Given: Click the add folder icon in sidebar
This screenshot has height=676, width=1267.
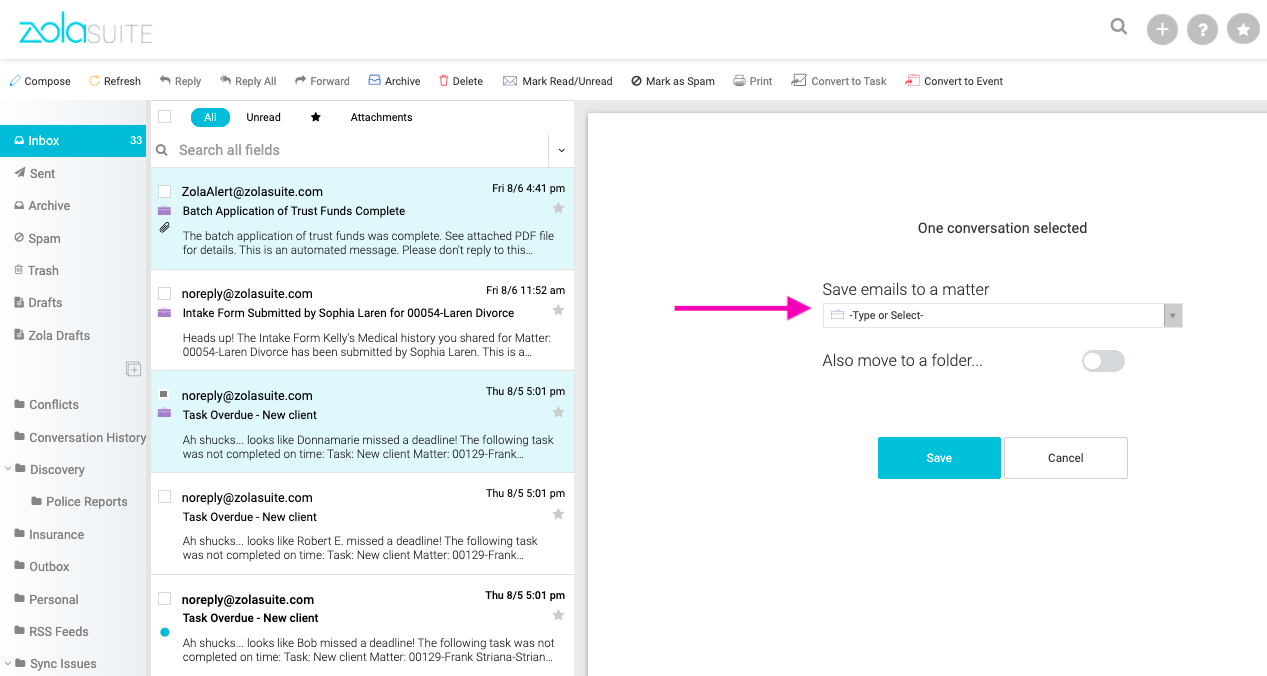Looking at the screenshot, I should coord(133,369).
